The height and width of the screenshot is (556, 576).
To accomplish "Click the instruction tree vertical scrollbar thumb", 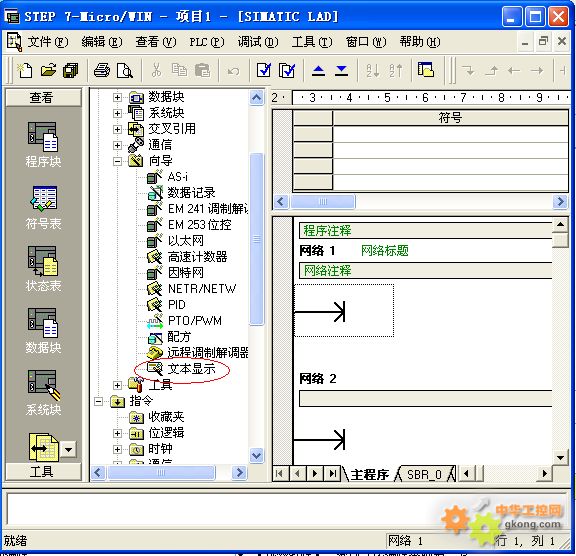I will coord(256,239).
